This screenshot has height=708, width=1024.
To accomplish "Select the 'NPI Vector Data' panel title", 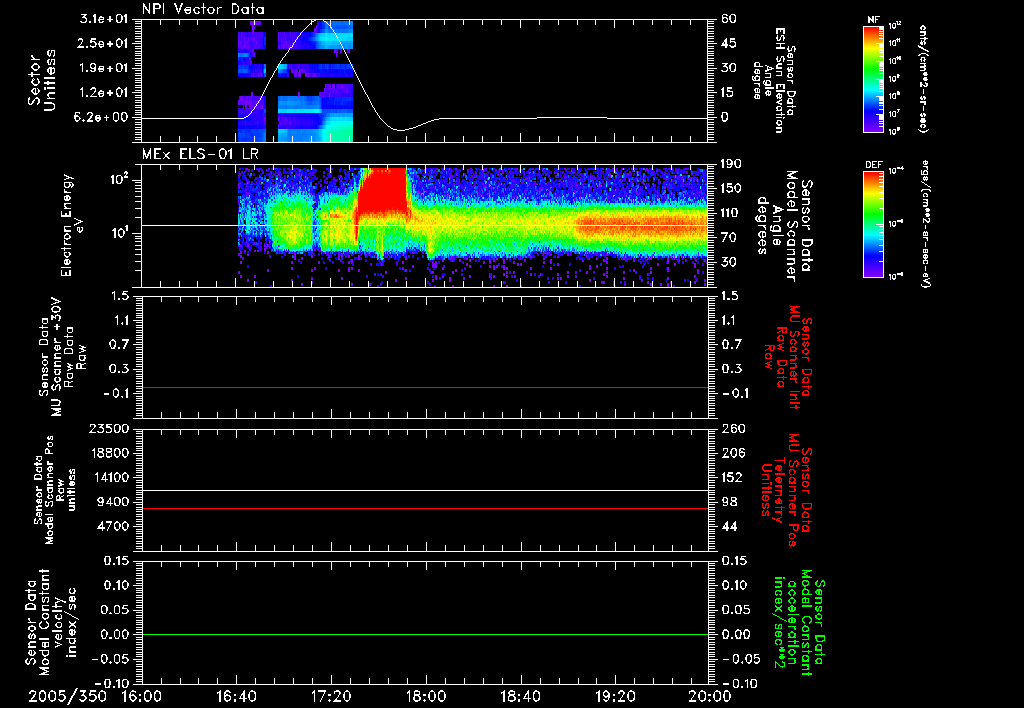I will tap(203, 9).
